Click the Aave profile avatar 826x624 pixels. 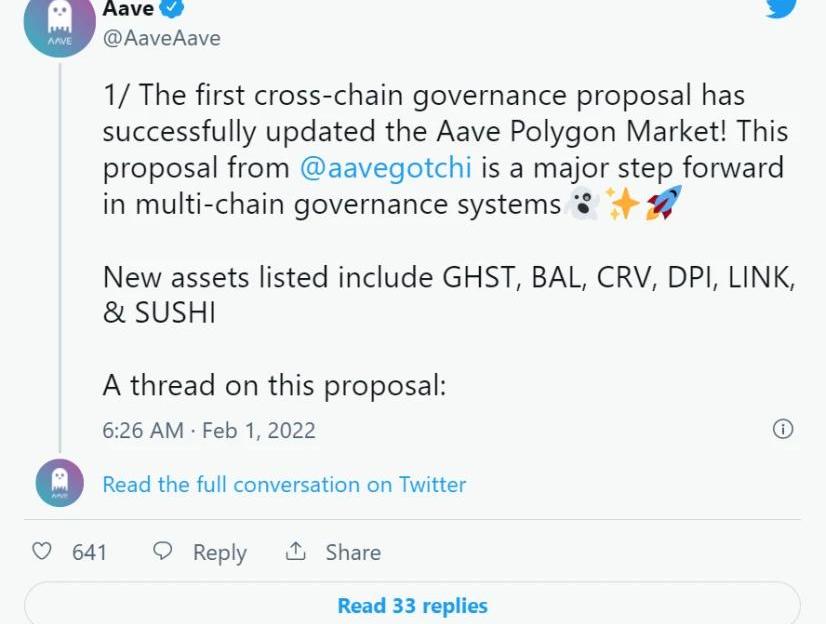tap(60, 23)
